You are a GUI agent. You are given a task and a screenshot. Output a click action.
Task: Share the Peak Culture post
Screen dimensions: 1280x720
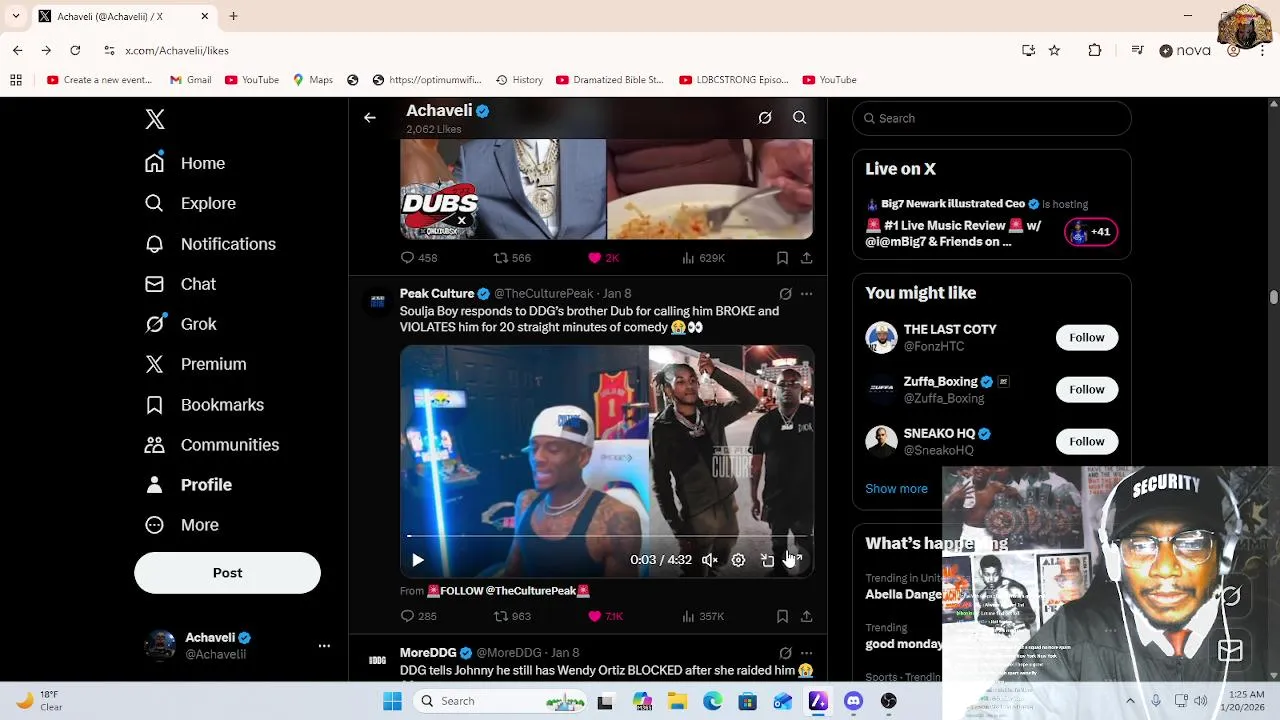[x=806, y=616]
